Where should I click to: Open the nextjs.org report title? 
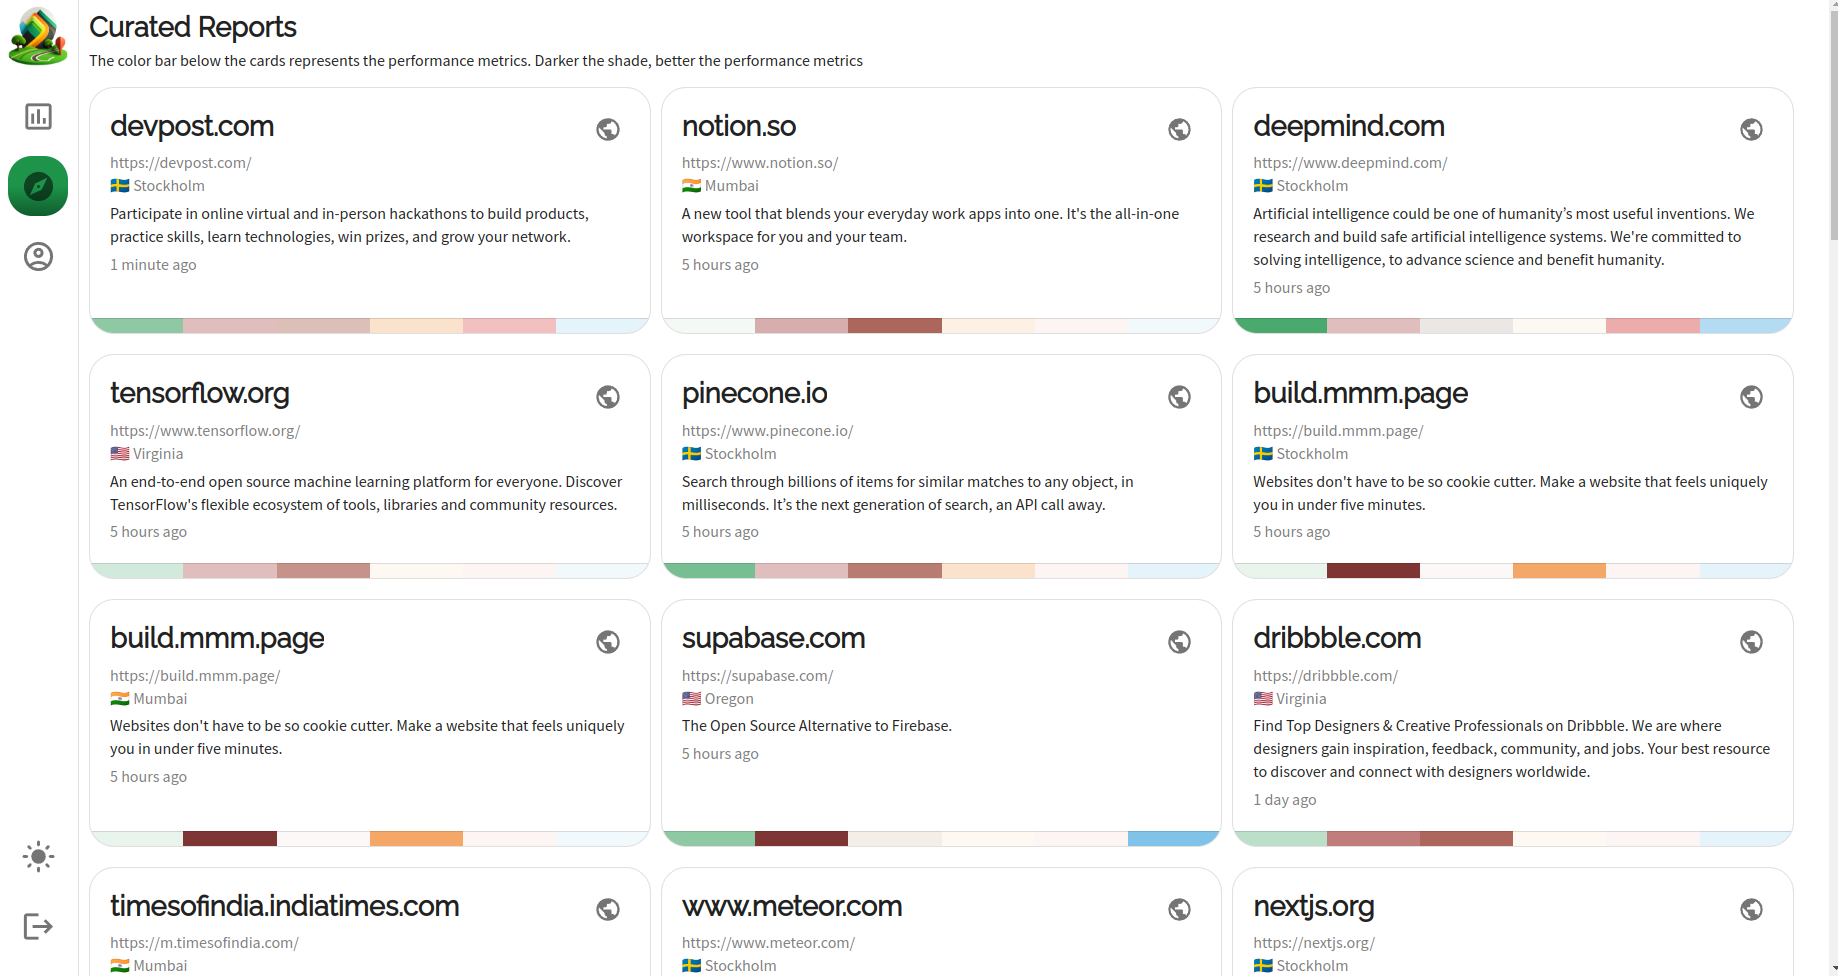coord(1314,906)
